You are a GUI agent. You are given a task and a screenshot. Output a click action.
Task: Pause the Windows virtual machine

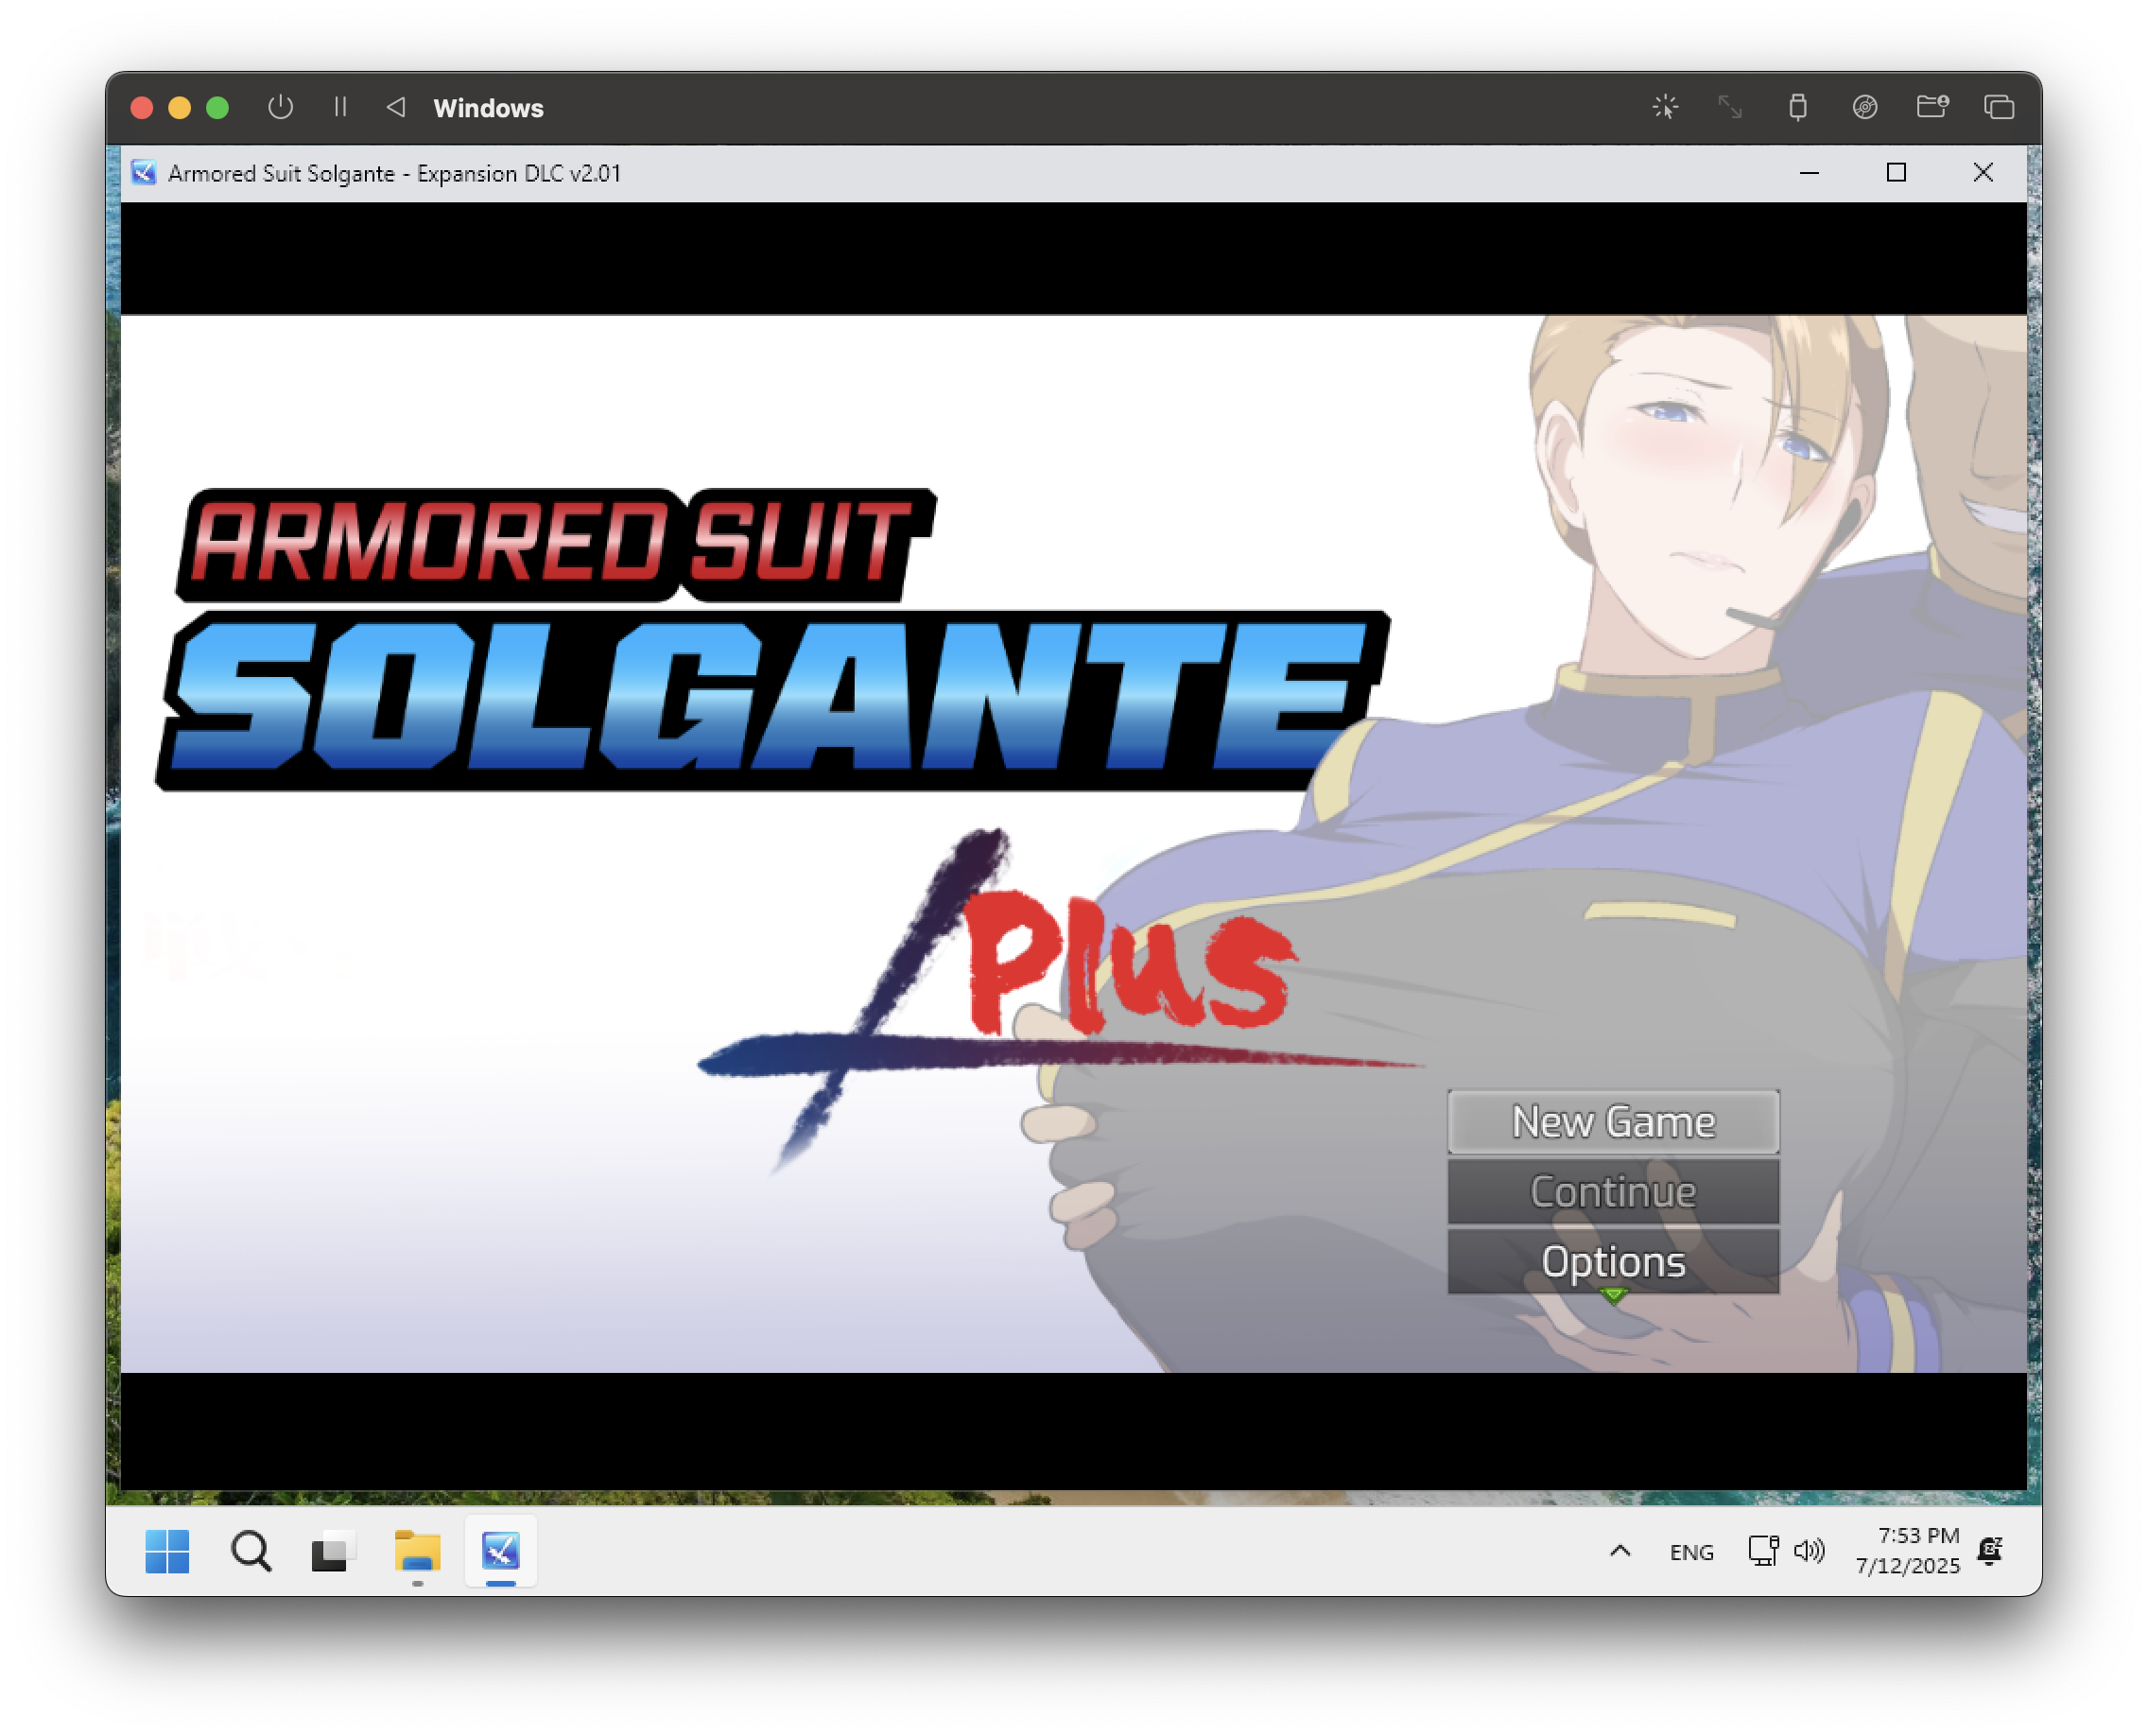(x=340, y=107)
